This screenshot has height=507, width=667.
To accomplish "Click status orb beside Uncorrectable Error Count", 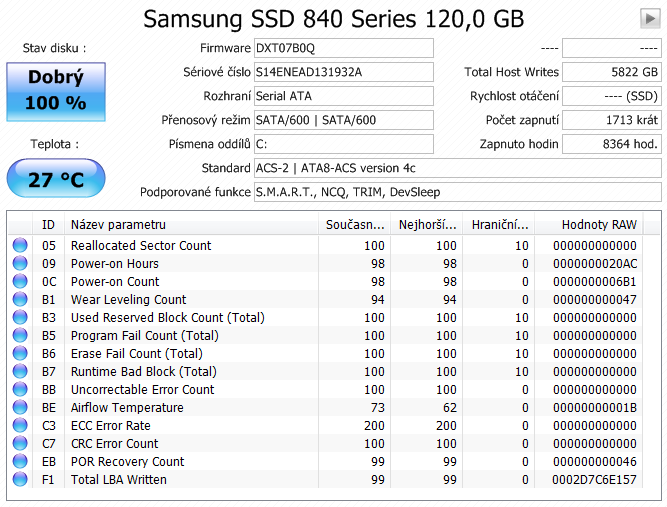I will [20, 390].
